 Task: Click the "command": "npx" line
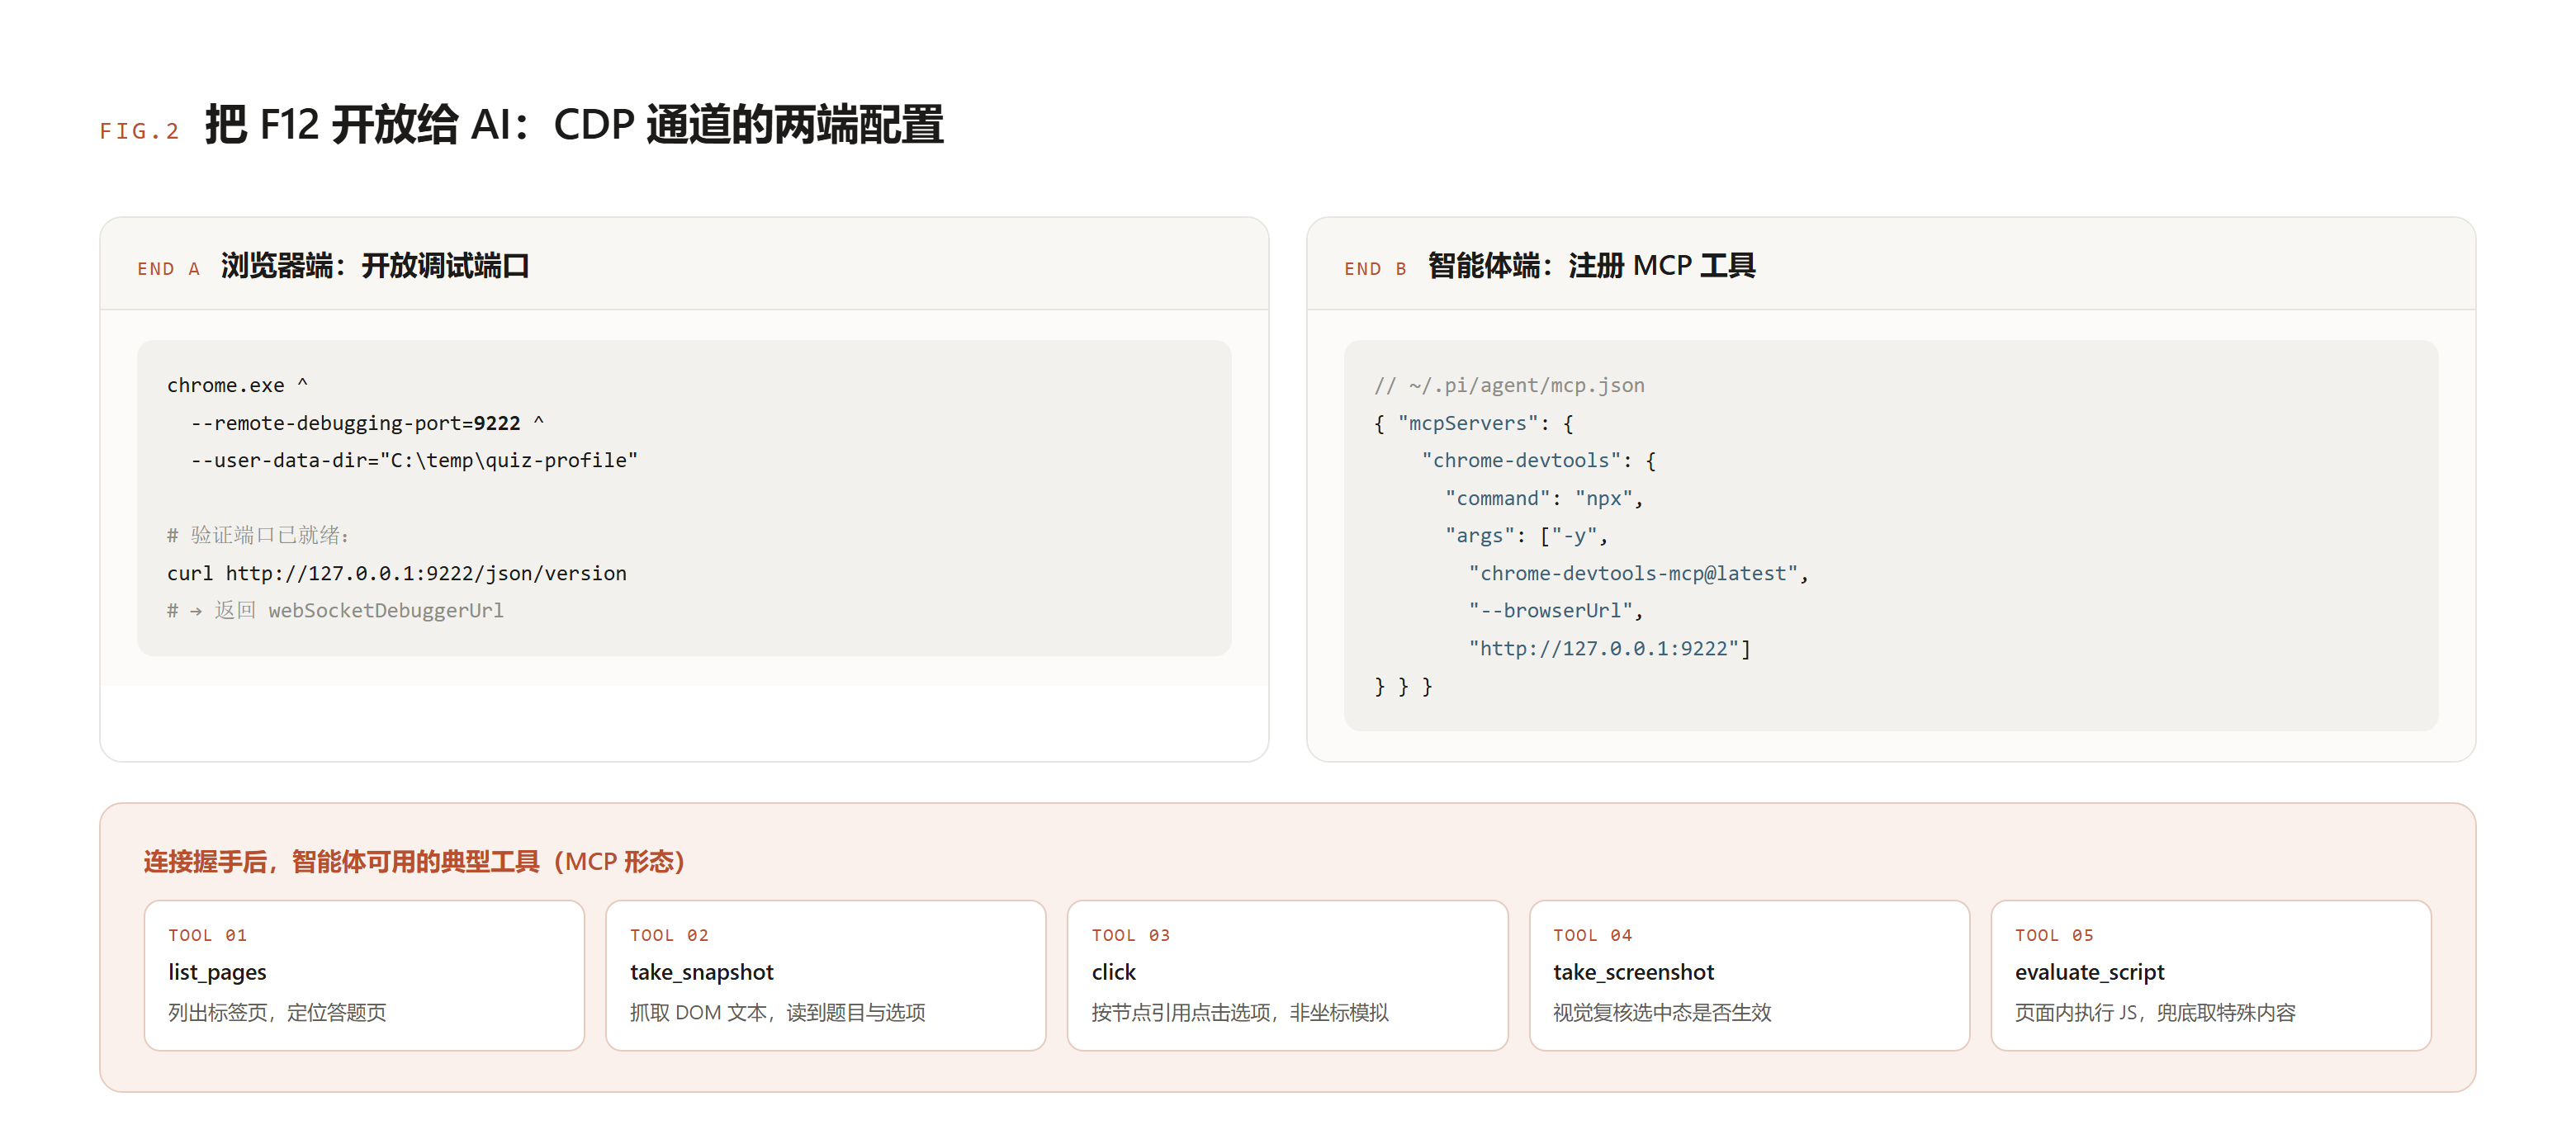click(x=1544, y=498)
